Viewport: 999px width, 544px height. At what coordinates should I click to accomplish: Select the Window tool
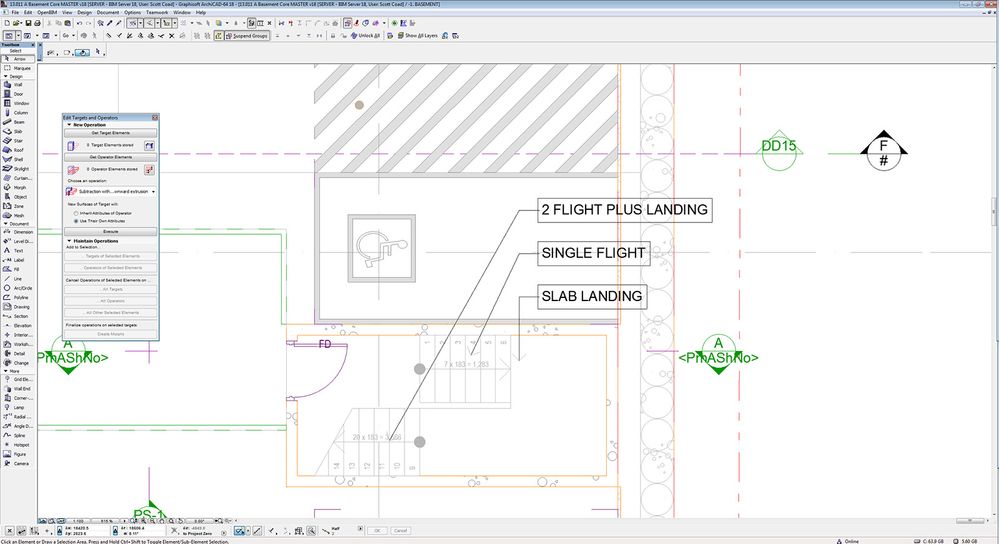[18, 103]
